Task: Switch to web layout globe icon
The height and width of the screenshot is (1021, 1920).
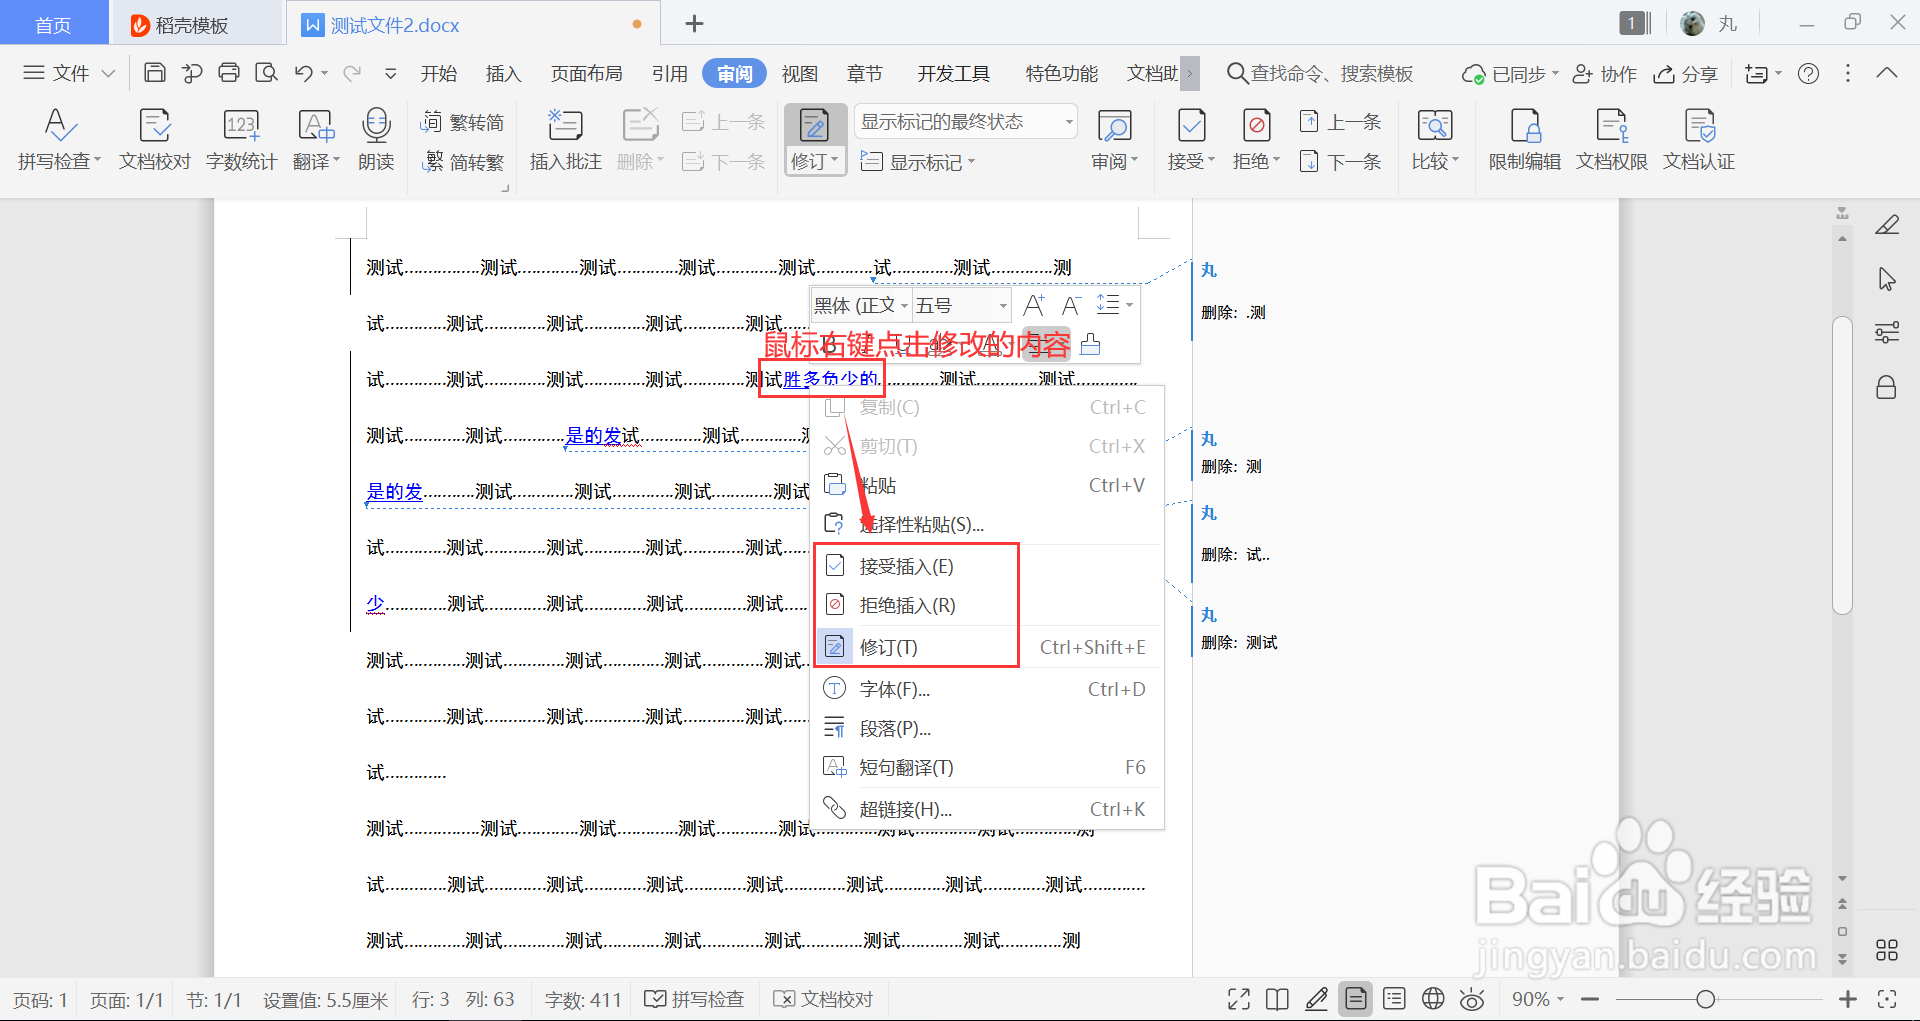Action: click(1433, 998)
